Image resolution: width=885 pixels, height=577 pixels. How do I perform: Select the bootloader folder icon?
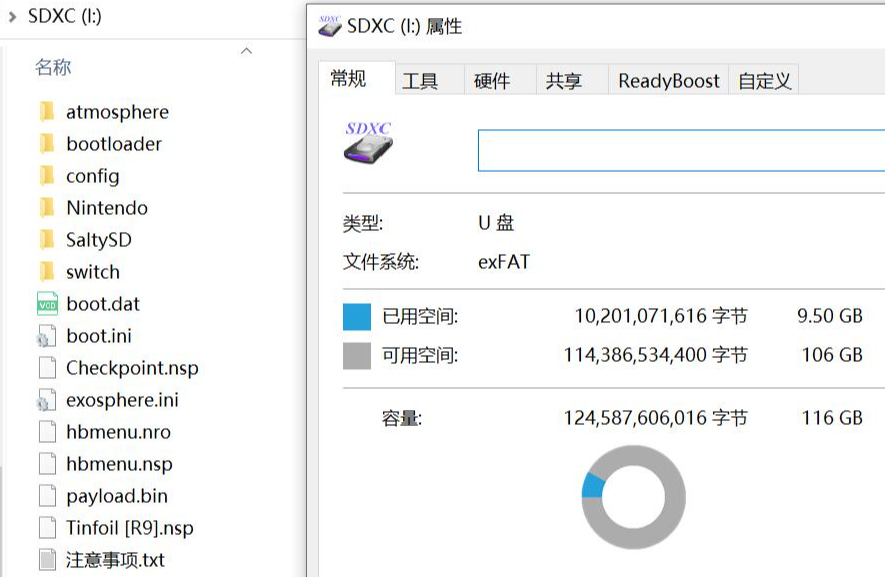[x=46, y=144]
